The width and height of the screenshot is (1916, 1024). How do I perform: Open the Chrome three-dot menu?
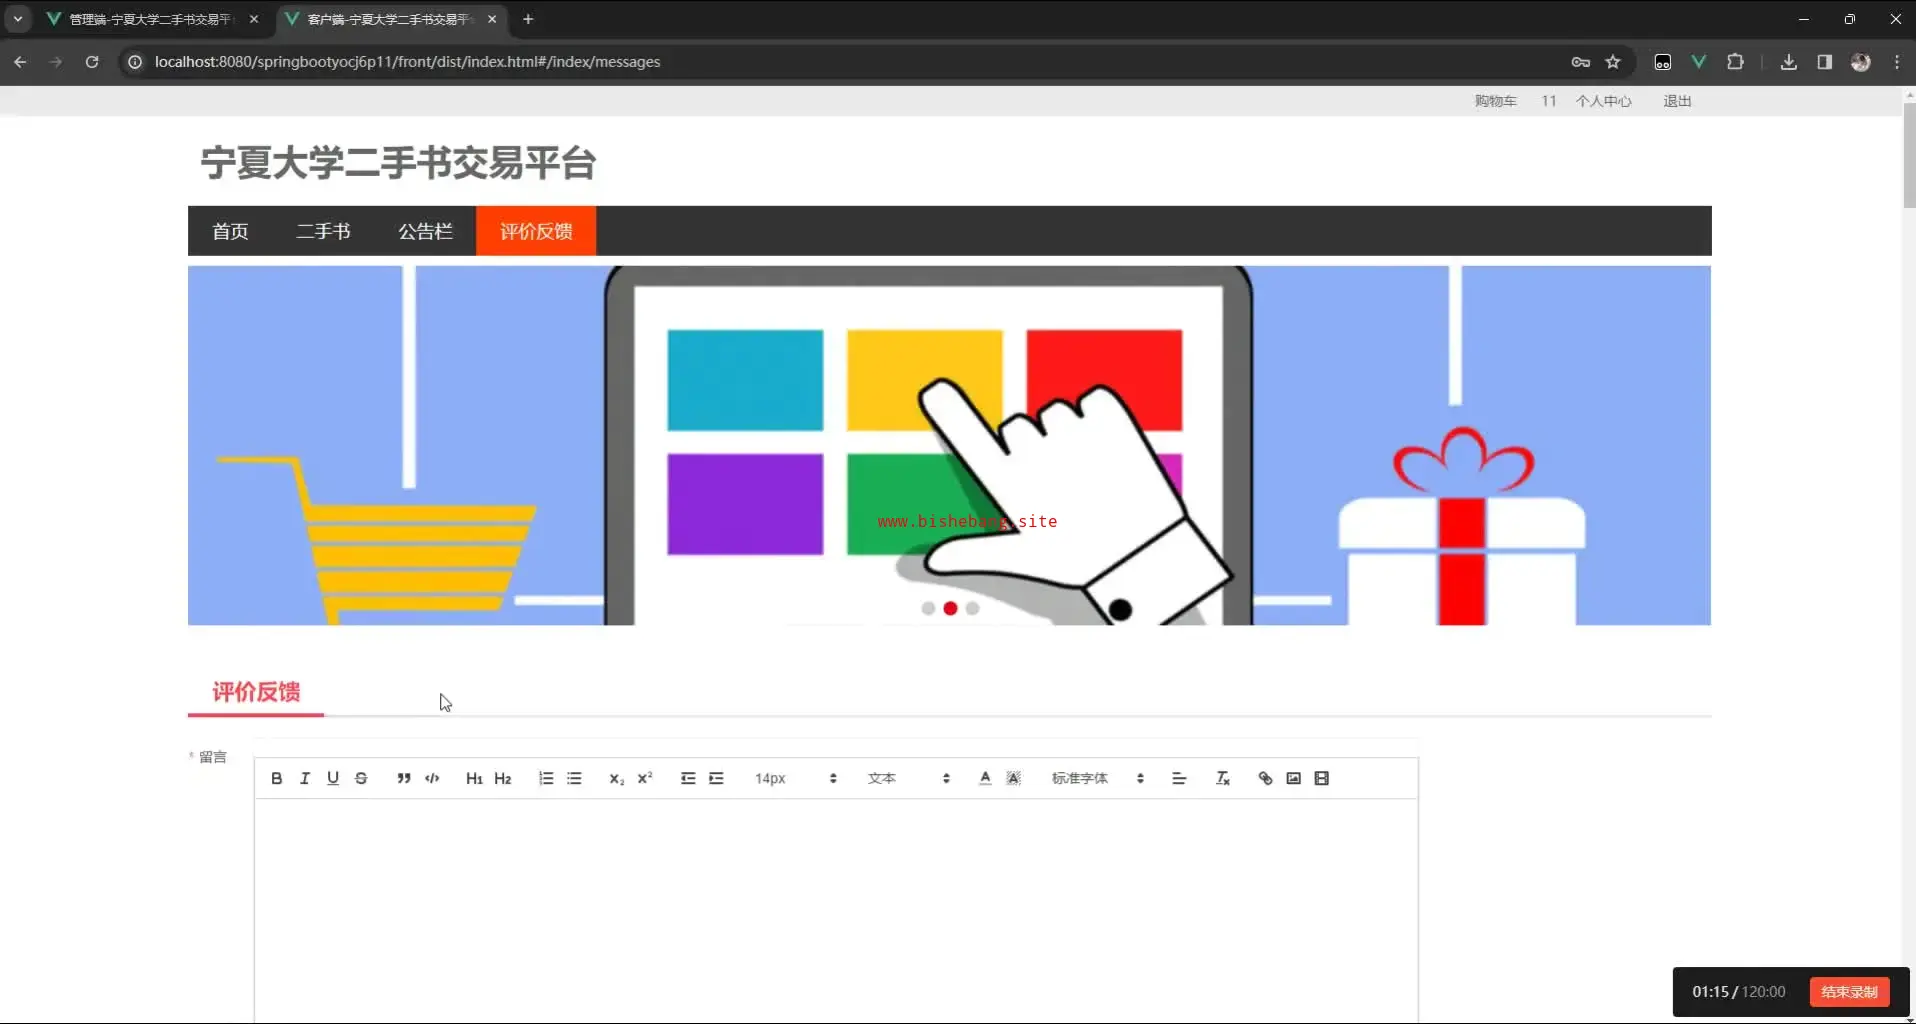coord(1897,62)
